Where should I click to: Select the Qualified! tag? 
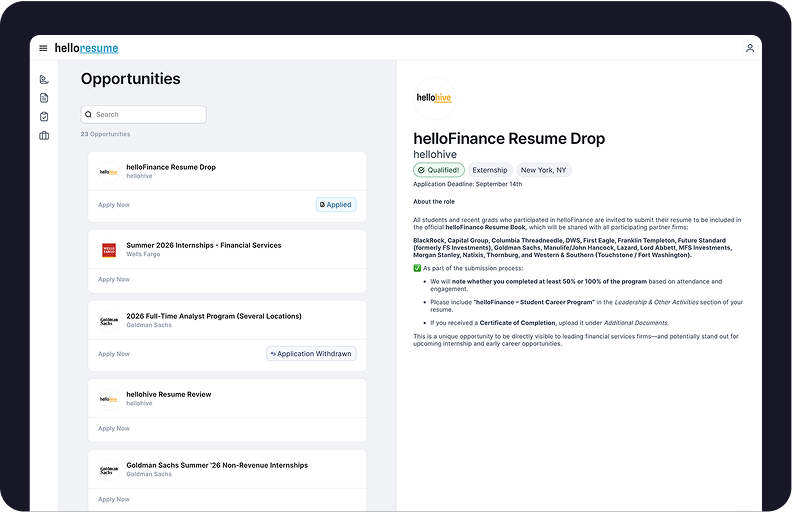439,170
